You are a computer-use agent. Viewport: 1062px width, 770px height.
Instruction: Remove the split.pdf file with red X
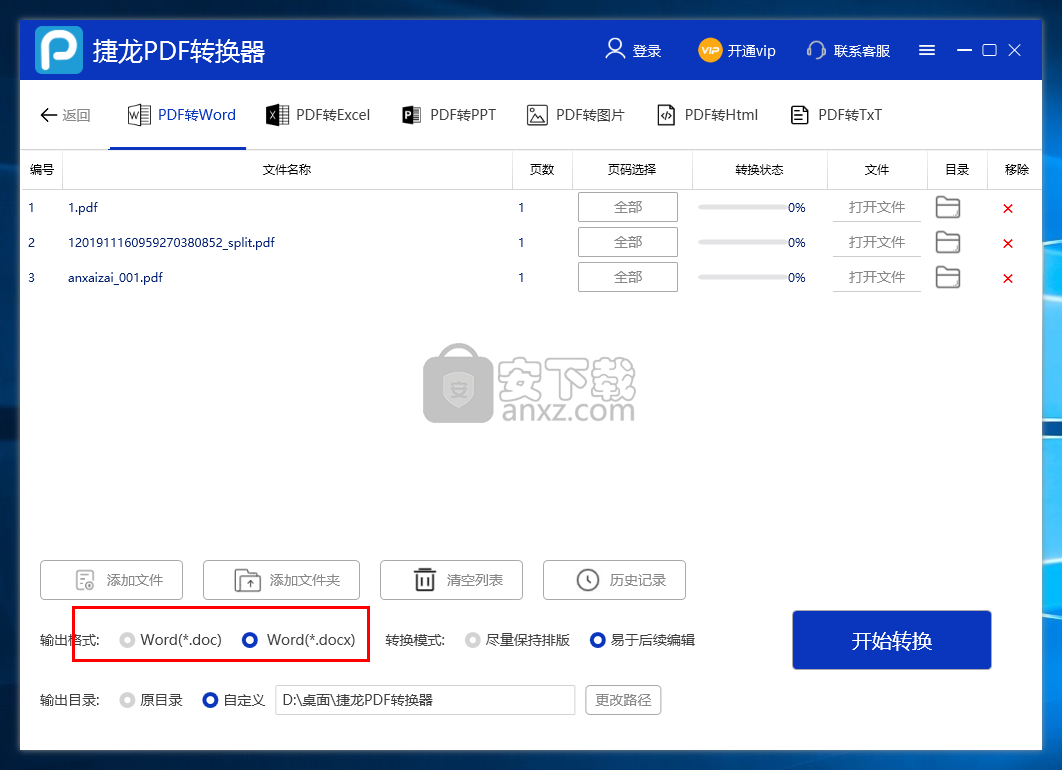(x=1008, y=243)
